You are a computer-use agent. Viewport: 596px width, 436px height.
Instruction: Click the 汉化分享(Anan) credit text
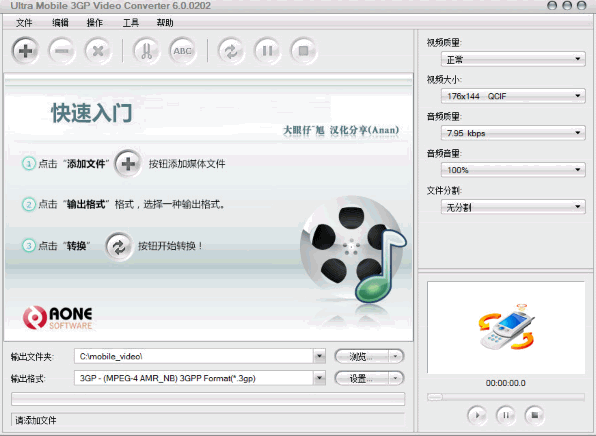(364, 130)
